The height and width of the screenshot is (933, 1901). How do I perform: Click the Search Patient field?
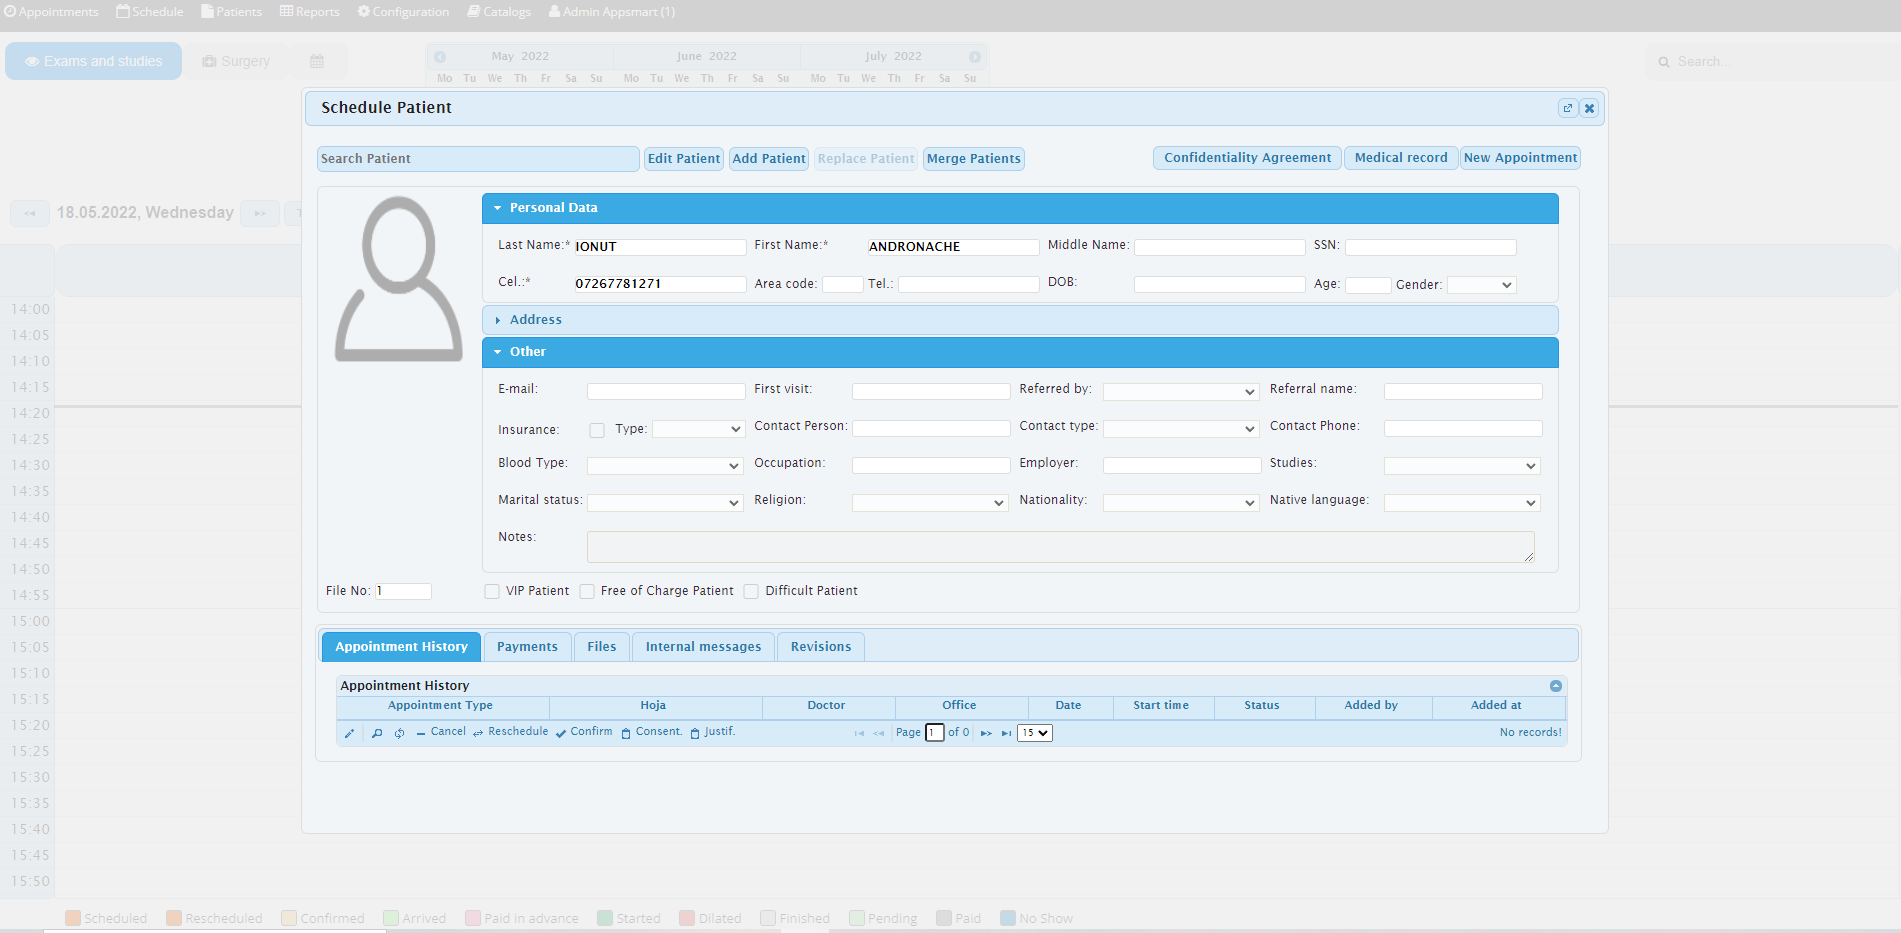(x=478, y=159)
